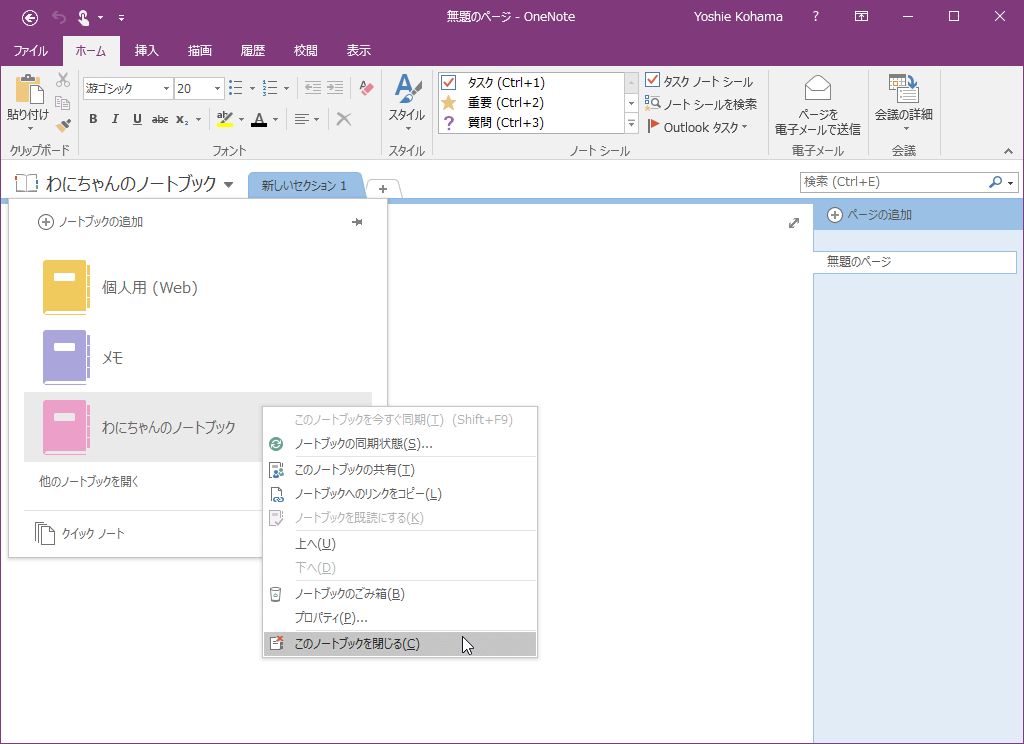Apply yellow text highlight color
This screenshot has height=744, width=1024.
[225, 119]
